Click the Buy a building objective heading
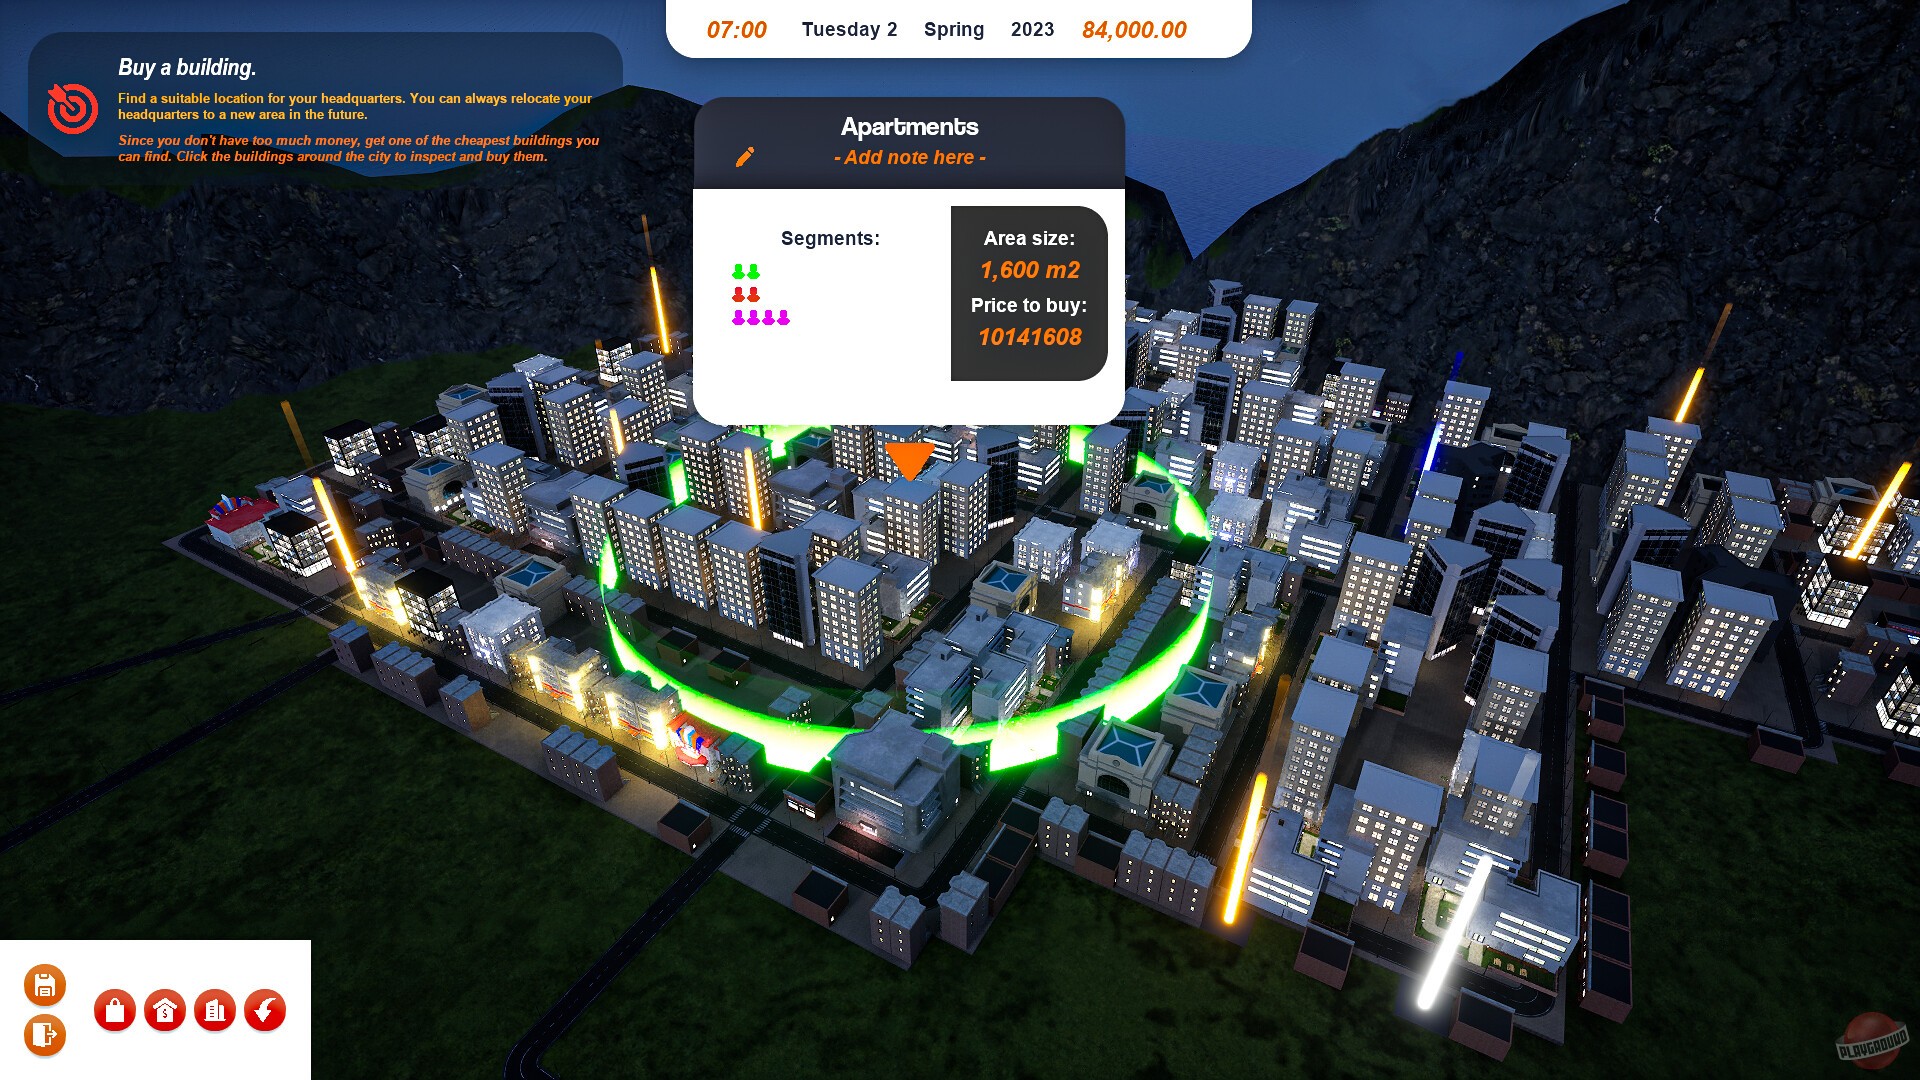 (187, 67)
